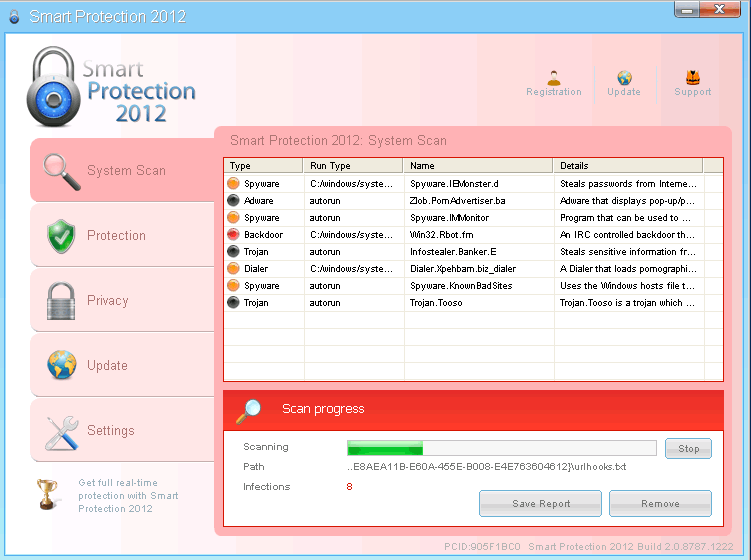Open Support via the lifebuoy icon
751x560 pixels.
pyautogui.click(x=692, y=77)
